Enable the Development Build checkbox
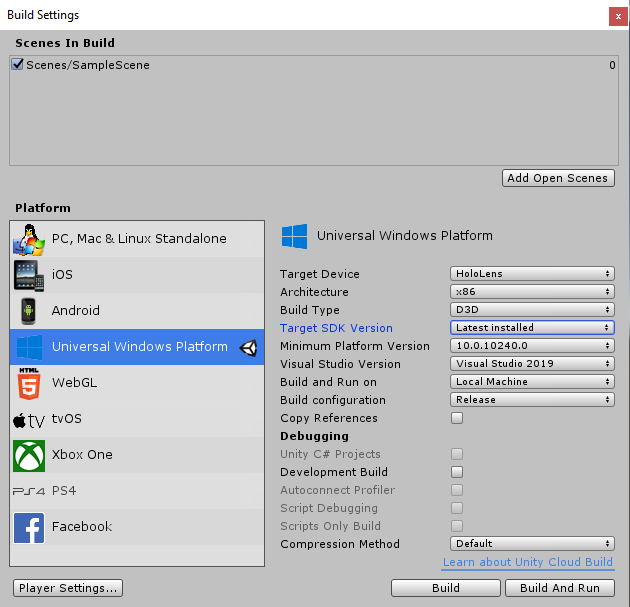This screenshot has width=630, height=607. [x=457, y=472]
